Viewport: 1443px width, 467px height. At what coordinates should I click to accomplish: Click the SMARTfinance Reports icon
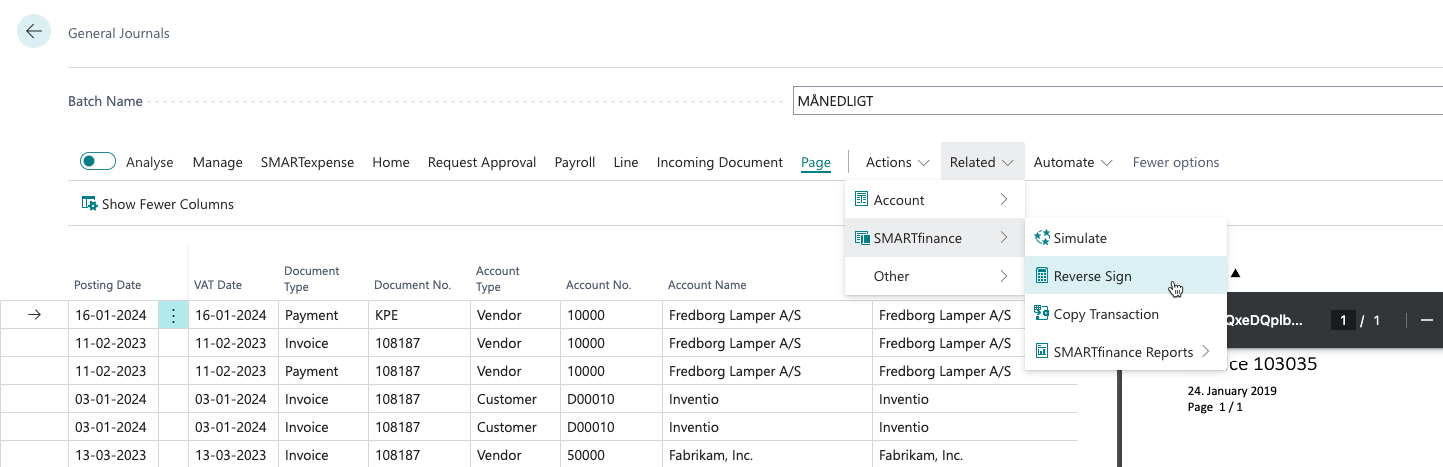(1042, 352)
